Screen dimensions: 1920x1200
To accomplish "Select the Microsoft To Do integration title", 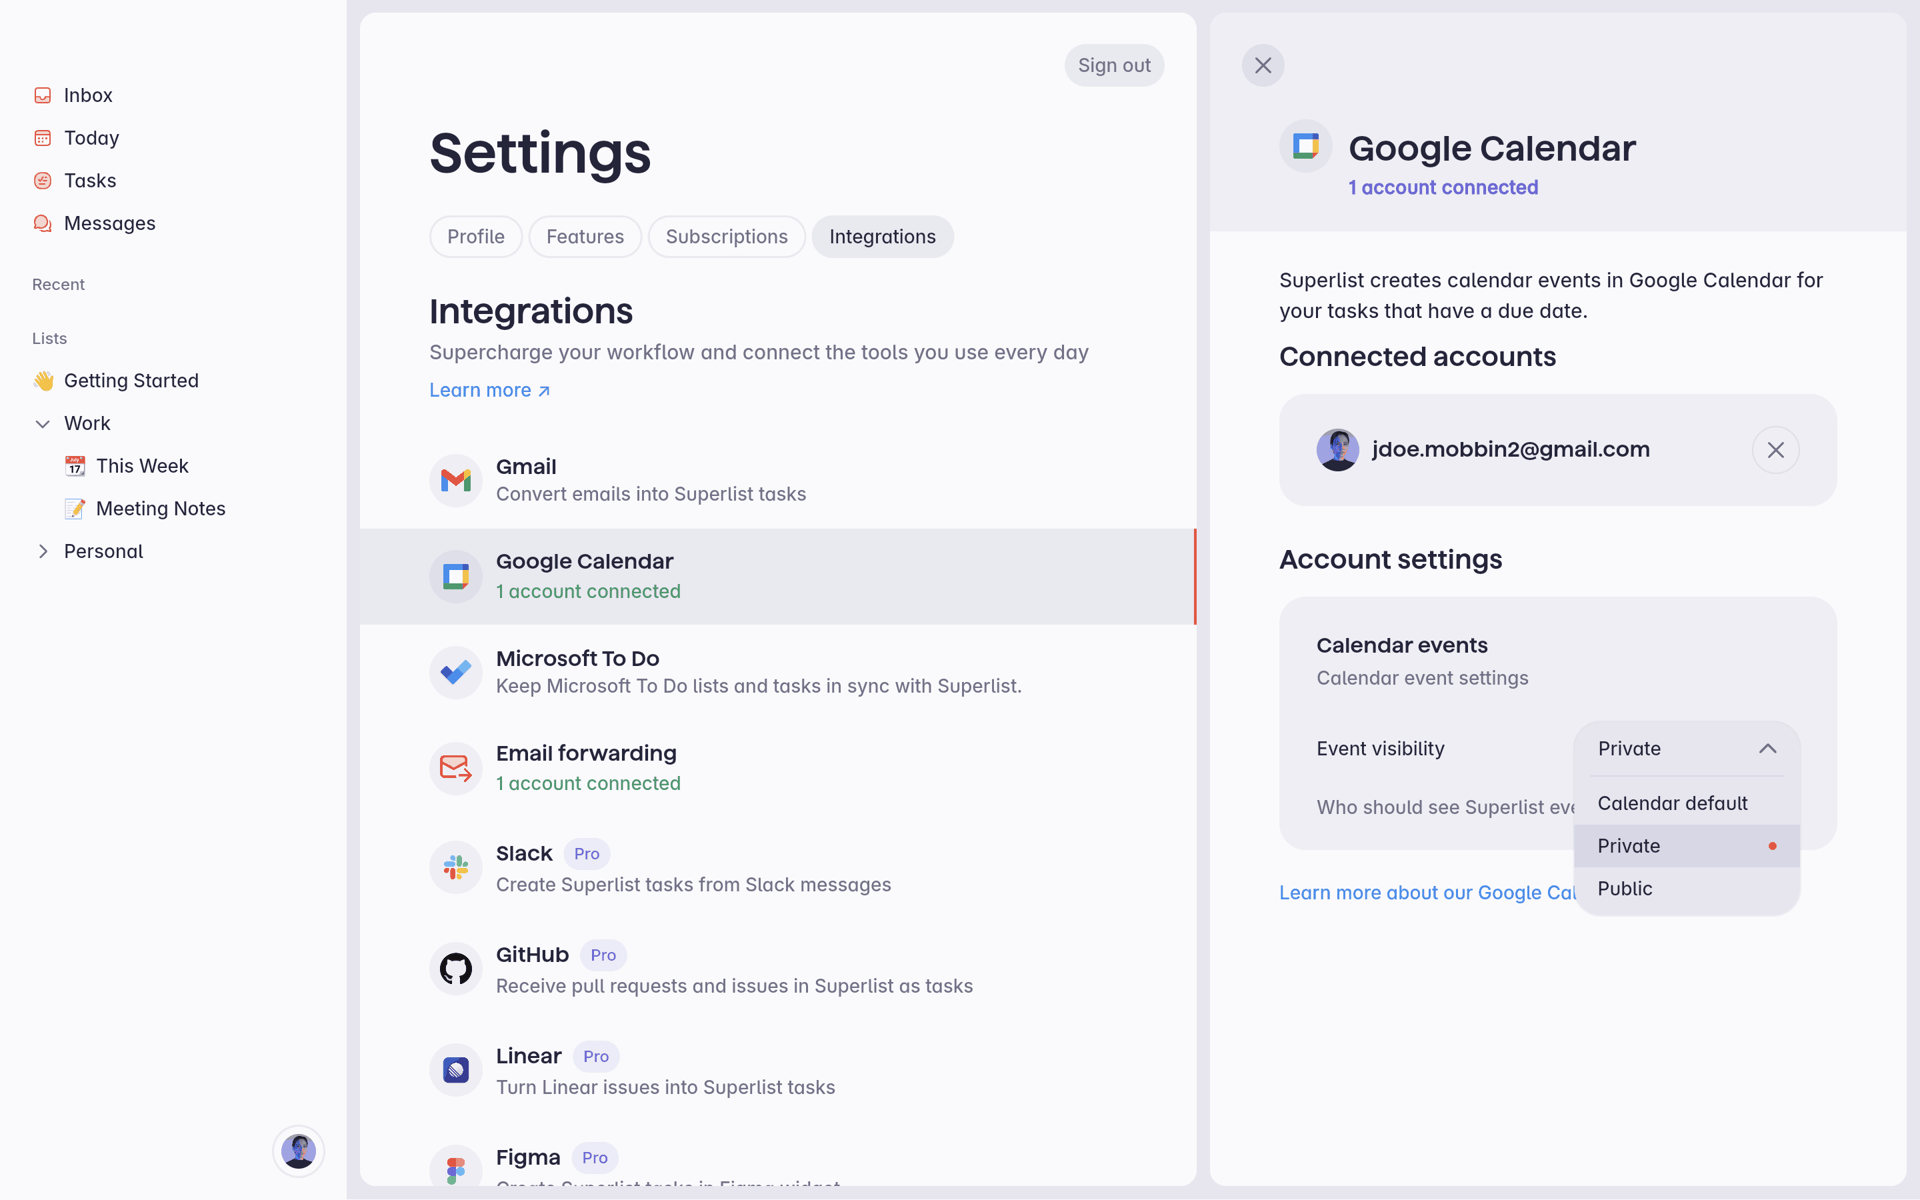I will pos(578,659).
